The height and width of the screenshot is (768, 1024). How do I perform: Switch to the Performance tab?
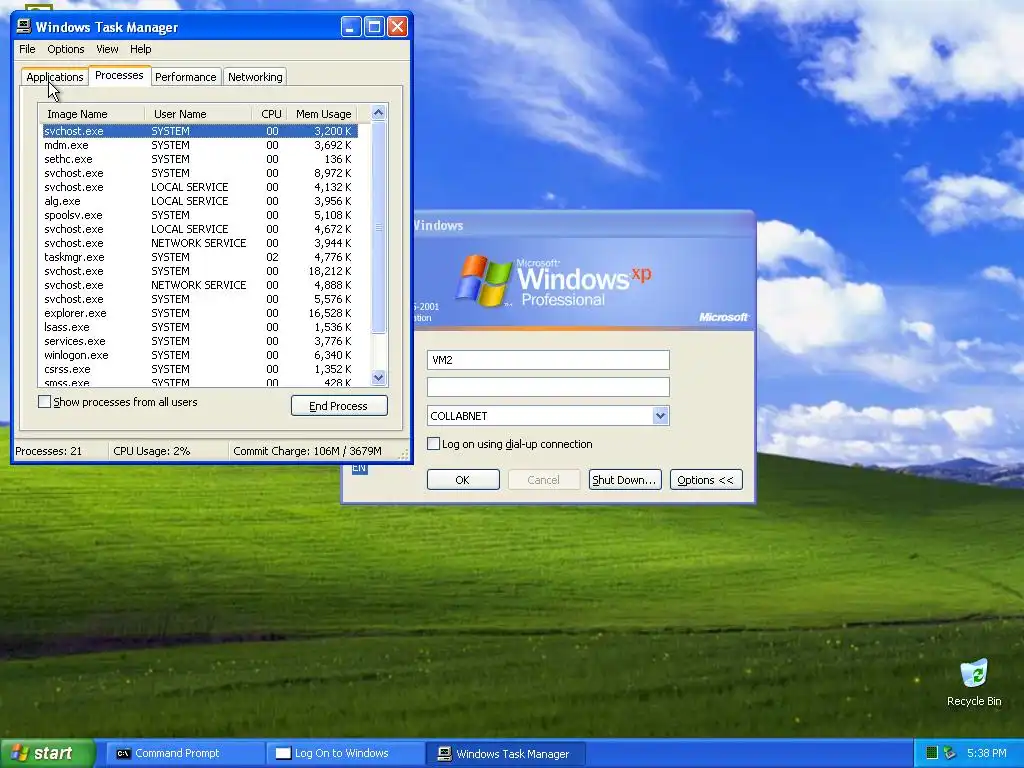185,77
